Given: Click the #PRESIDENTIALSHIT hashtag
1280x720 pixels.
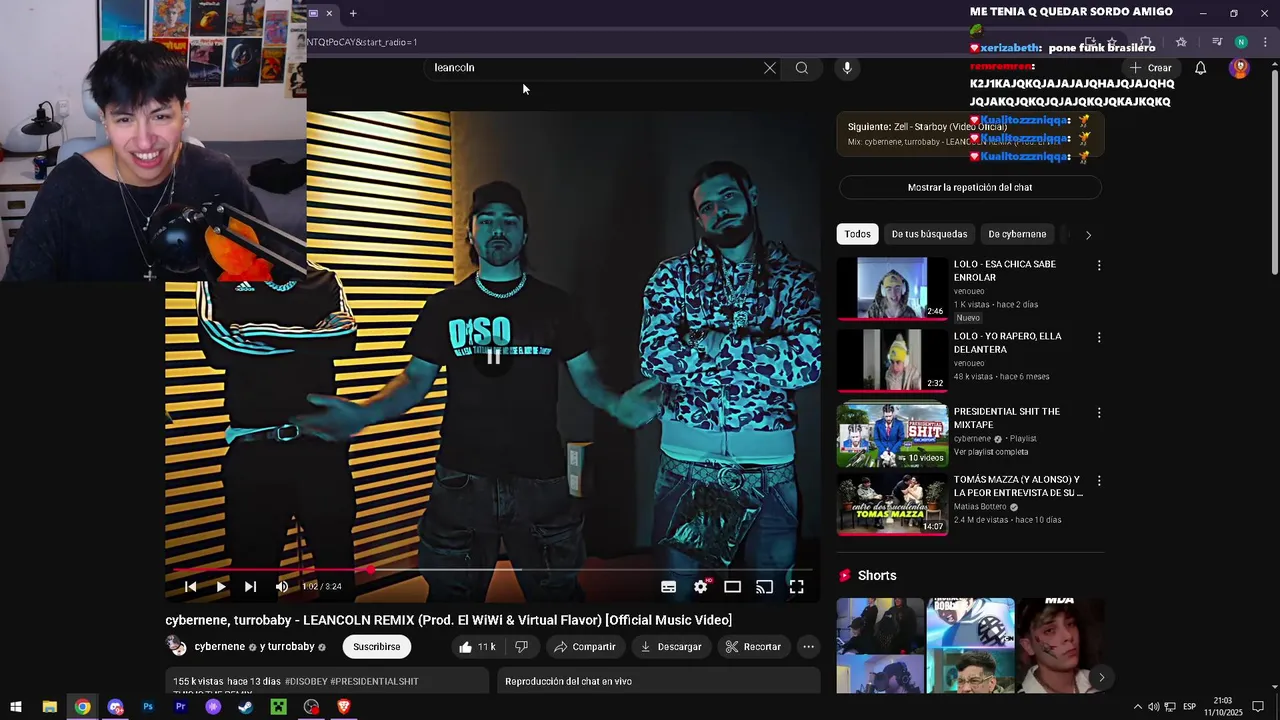Looking at the screenshot, I should click(374, 681).
